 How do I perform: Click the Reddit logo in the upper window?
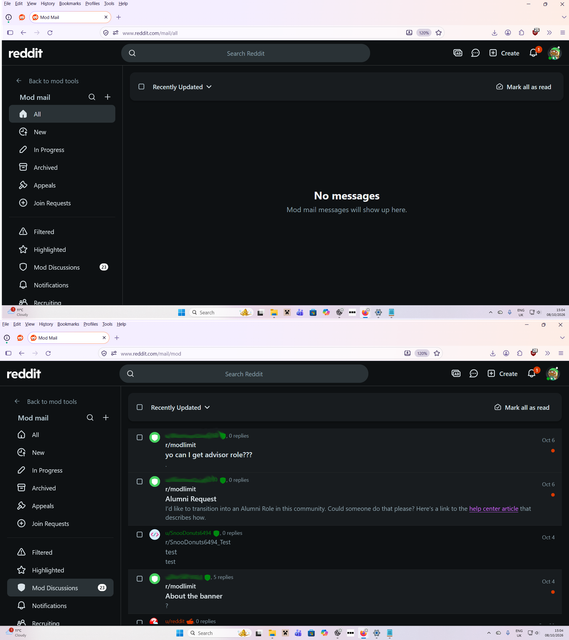click(25, 53)
